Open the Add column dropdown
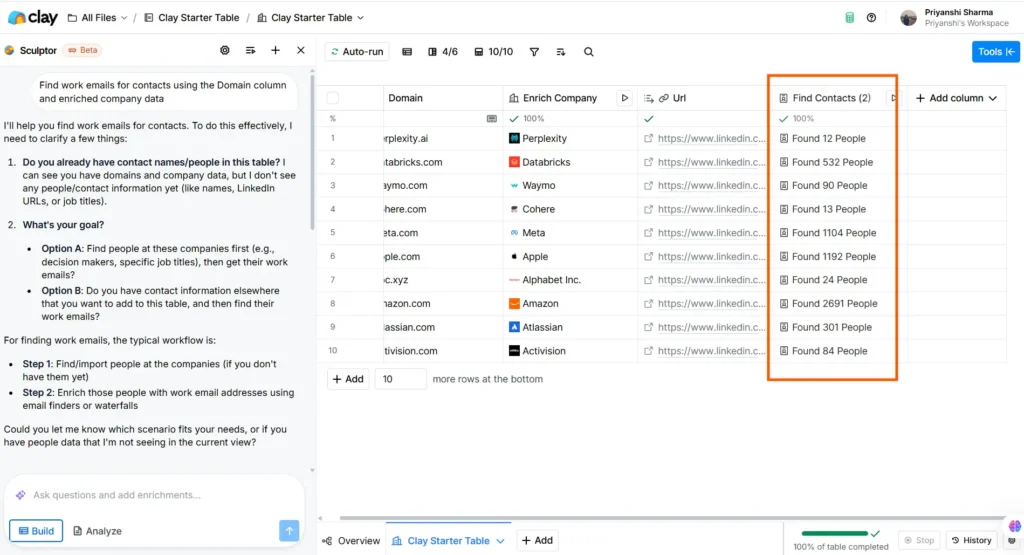 click(956, 98)
